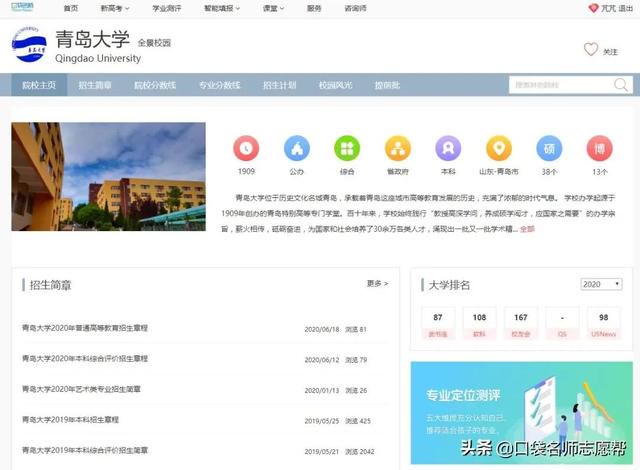Open 青岛大学2020年本科综合评价招生章程
The height and width of the screenshot is (470, 640).
pos(85,359)
